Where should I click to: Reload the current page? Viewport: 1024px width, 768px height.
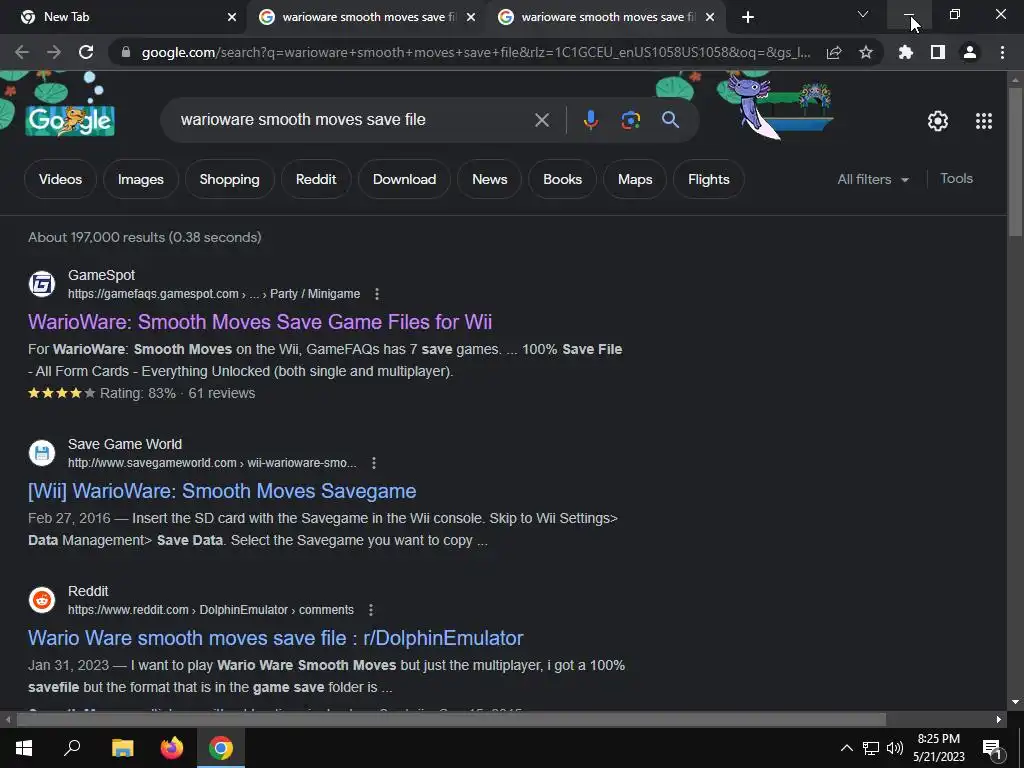pyautogui.click(x=86, y=52)
